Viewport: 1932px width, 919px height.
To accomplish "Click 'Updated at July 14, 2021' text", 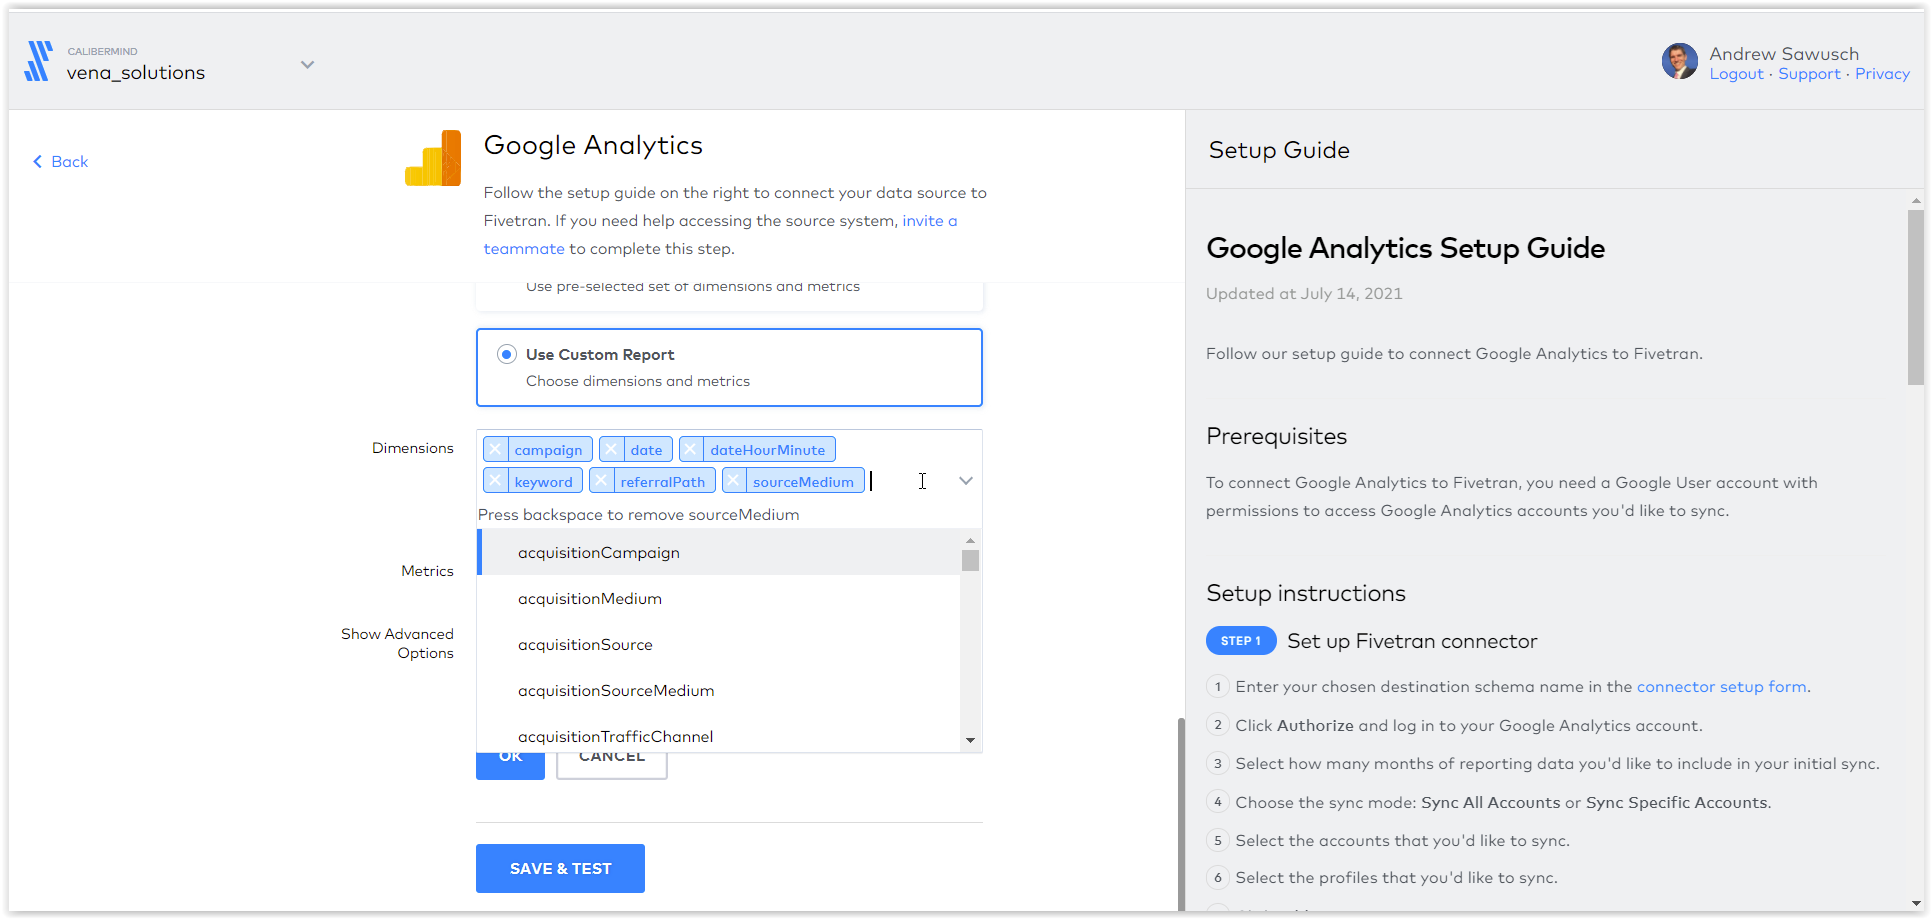I will tap(1304, 294).
